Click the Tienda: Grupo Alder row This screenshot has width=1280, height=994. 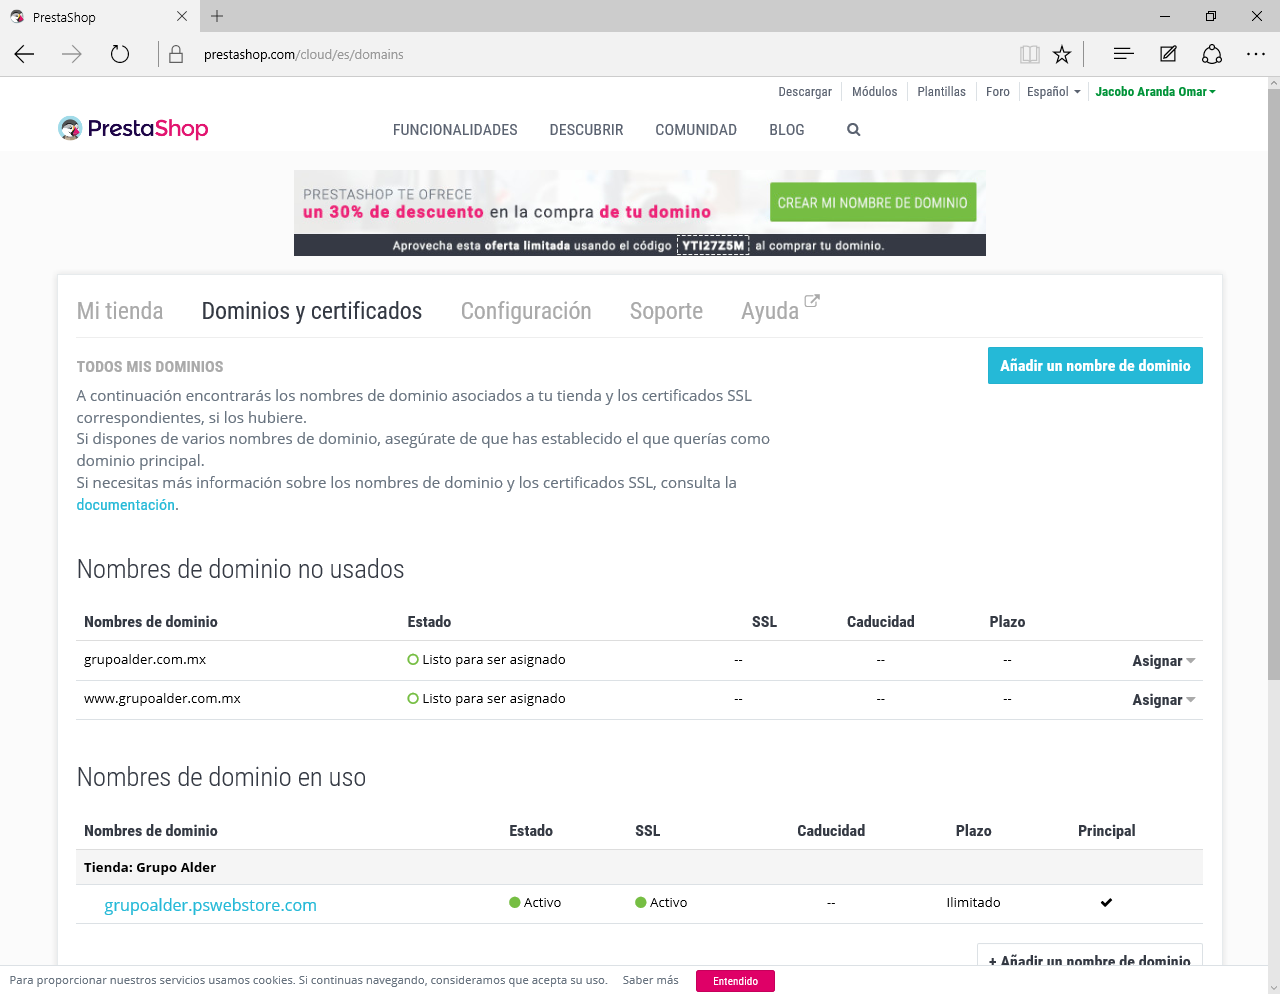click(640, 867)
